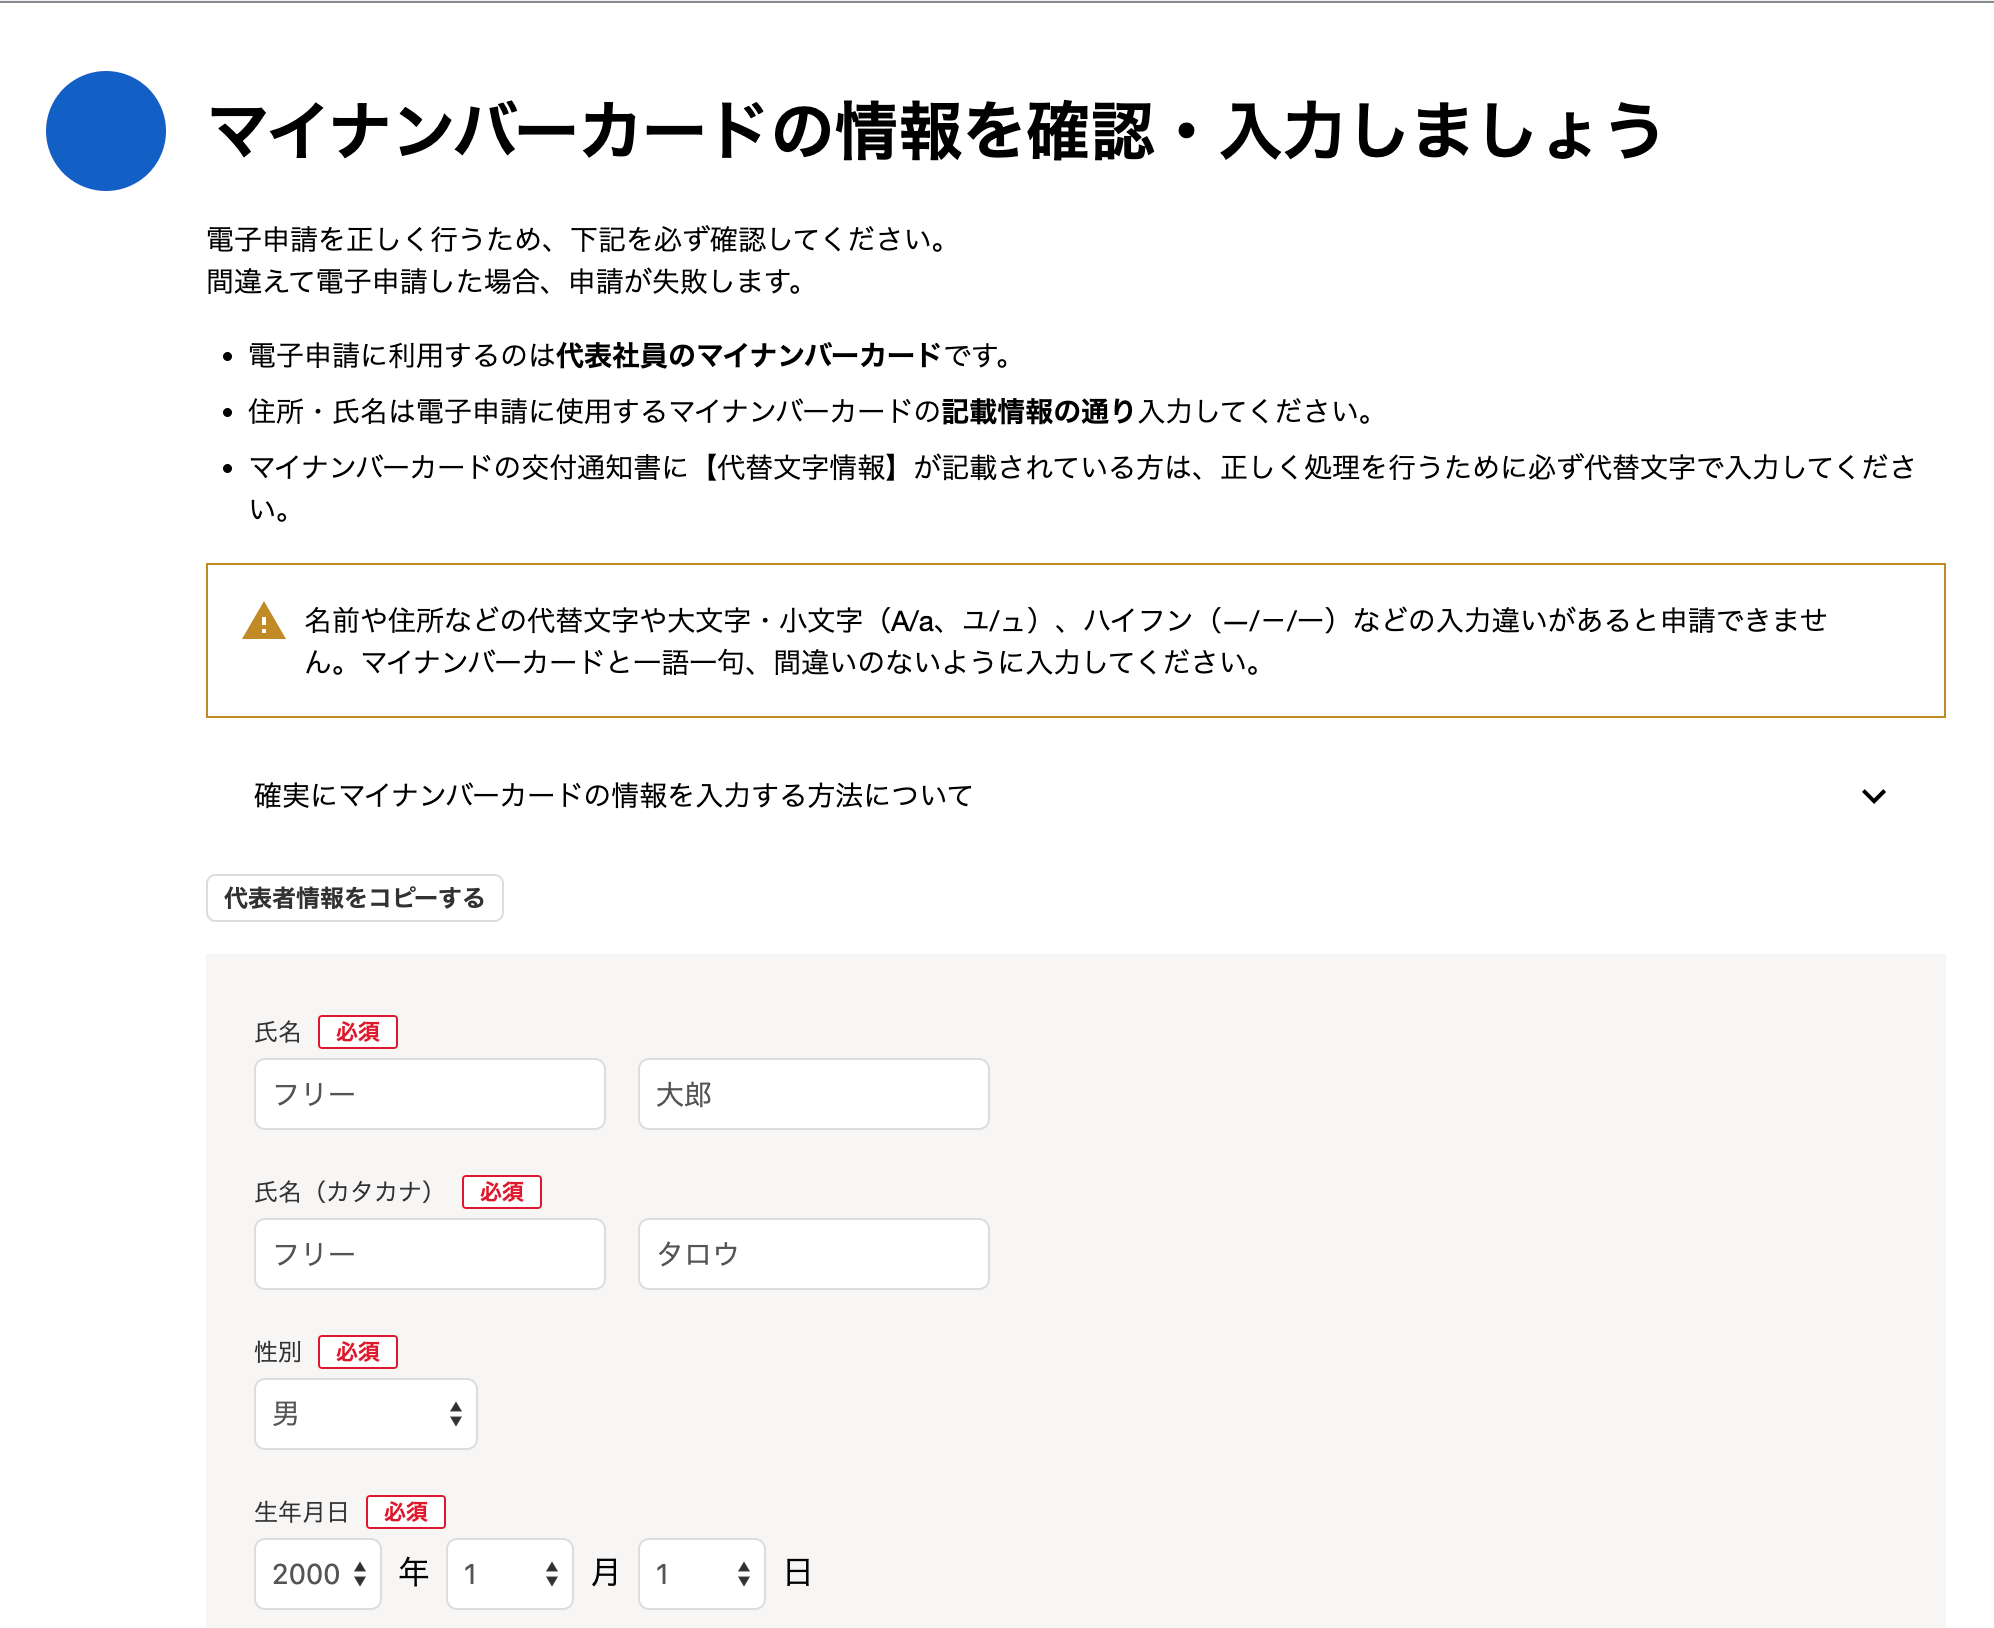
Task: Open the birth day dropdown before 日
Action: pyautogui.click(x=702, y=1574)
